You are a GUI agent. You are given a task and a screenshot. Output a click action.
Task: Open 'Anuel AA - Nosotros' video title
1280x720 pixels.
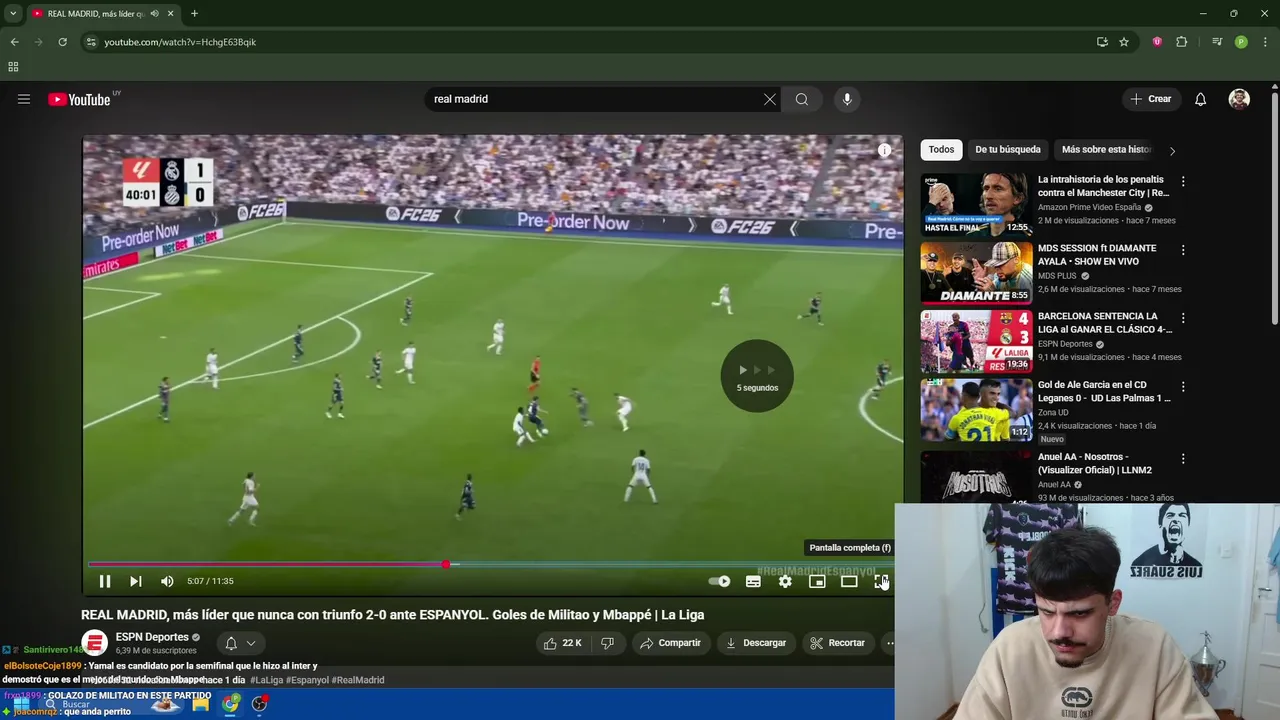pos(1097,464)
